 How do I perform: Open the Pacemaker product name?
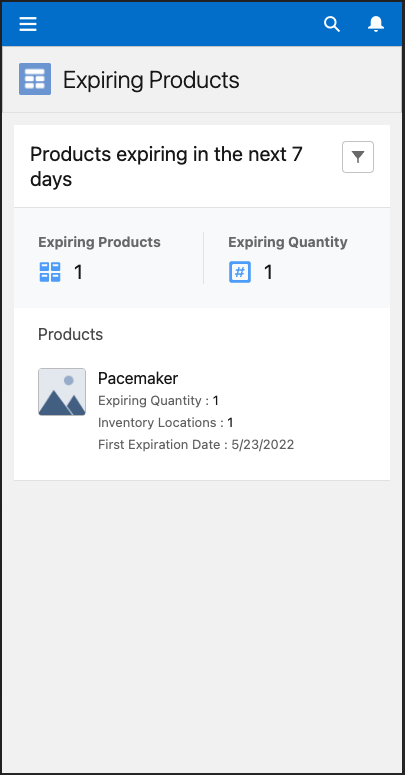click(138, 378)
